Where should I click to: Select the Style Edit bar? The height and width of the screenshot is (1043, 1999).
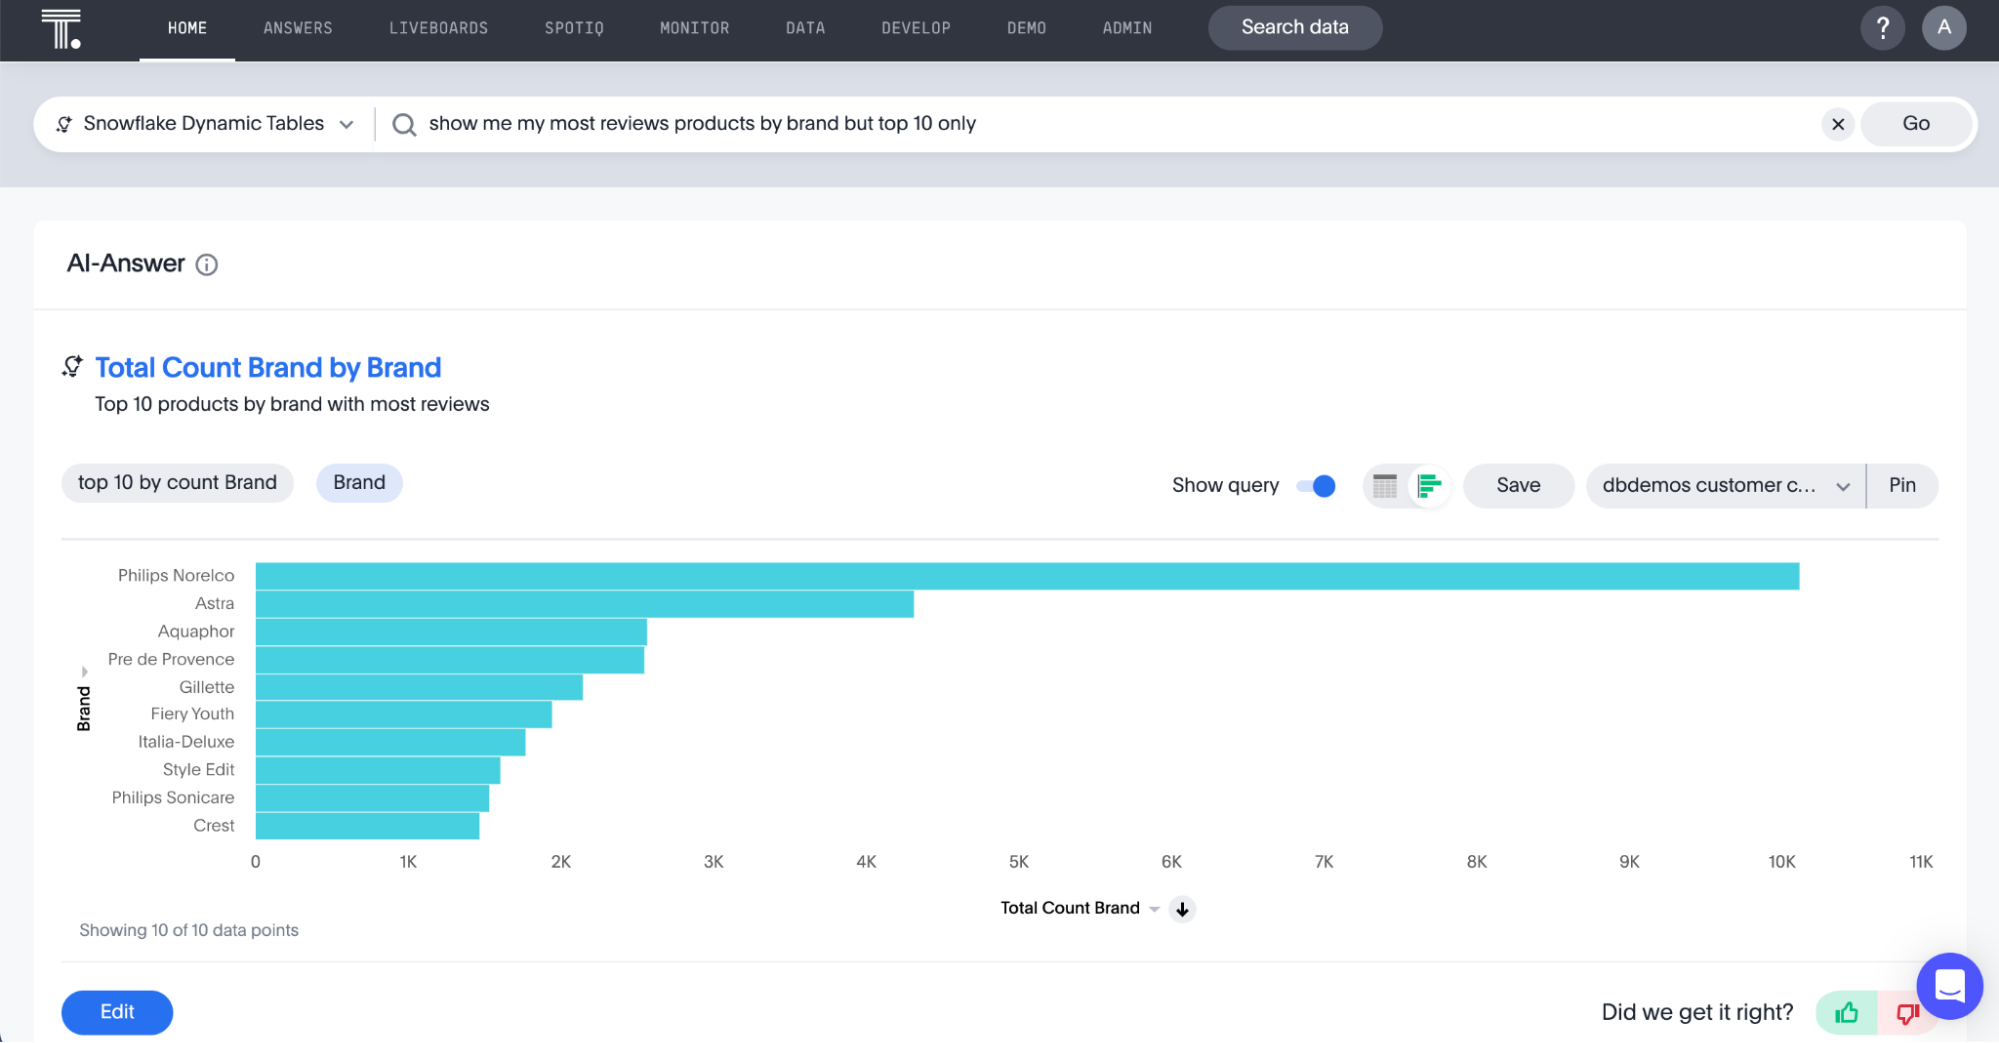pyautogui.click(x=377, y=770)
